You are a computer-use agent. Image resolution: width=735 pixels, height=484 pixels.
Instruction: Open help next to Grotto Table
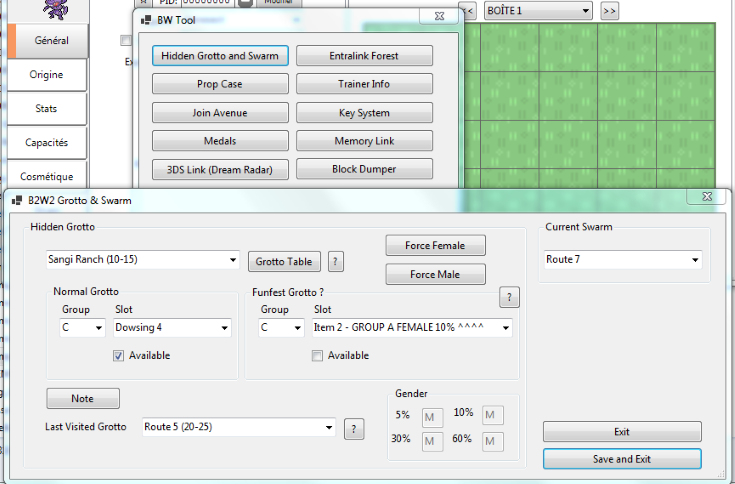tap(335, 261)
